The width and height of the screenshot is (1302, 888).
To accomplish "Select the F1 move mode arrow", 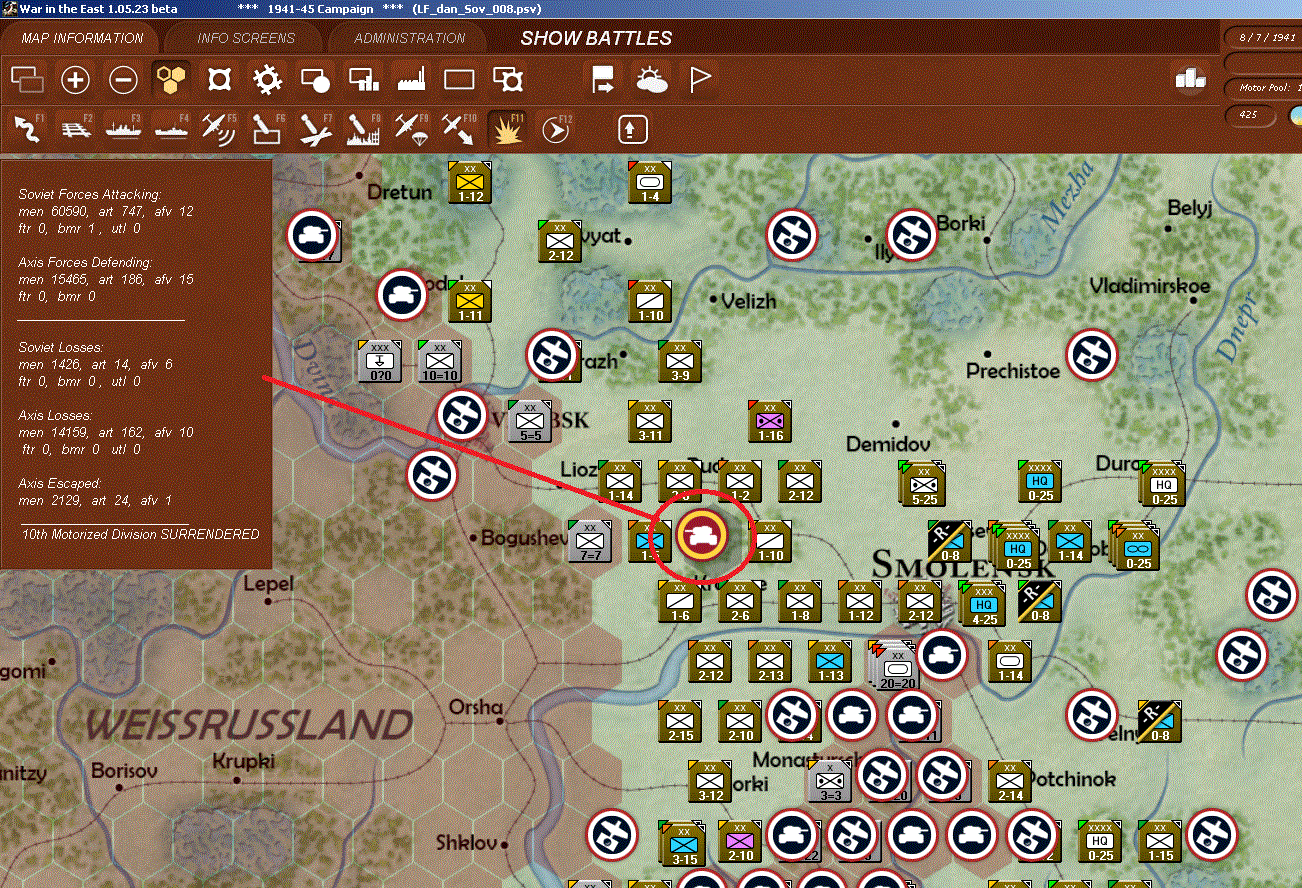I will tap(28, 129).
